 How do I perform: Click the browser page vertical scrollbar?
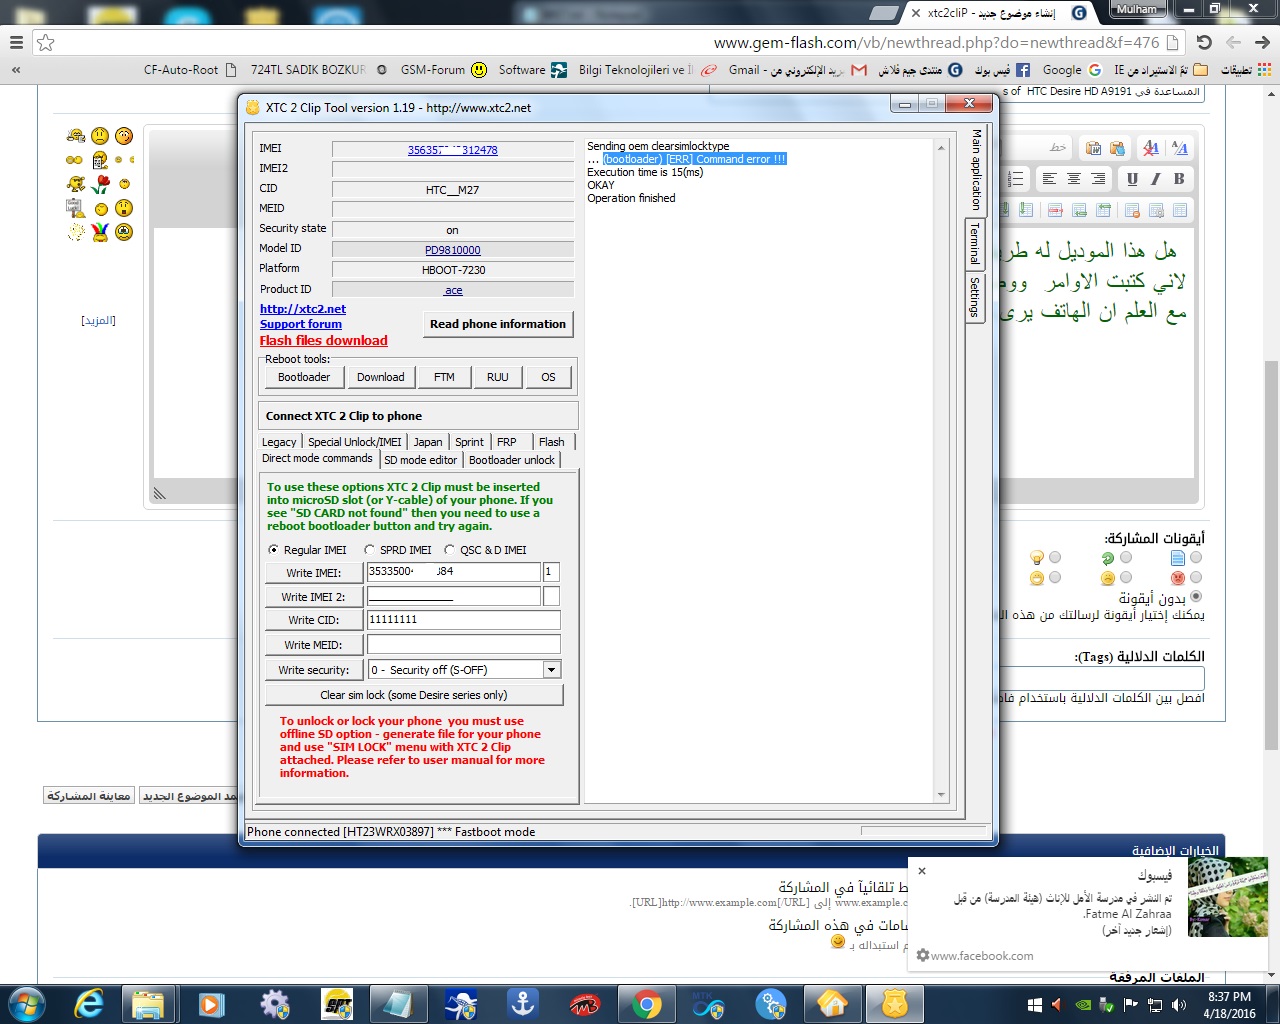(1271, 555)
